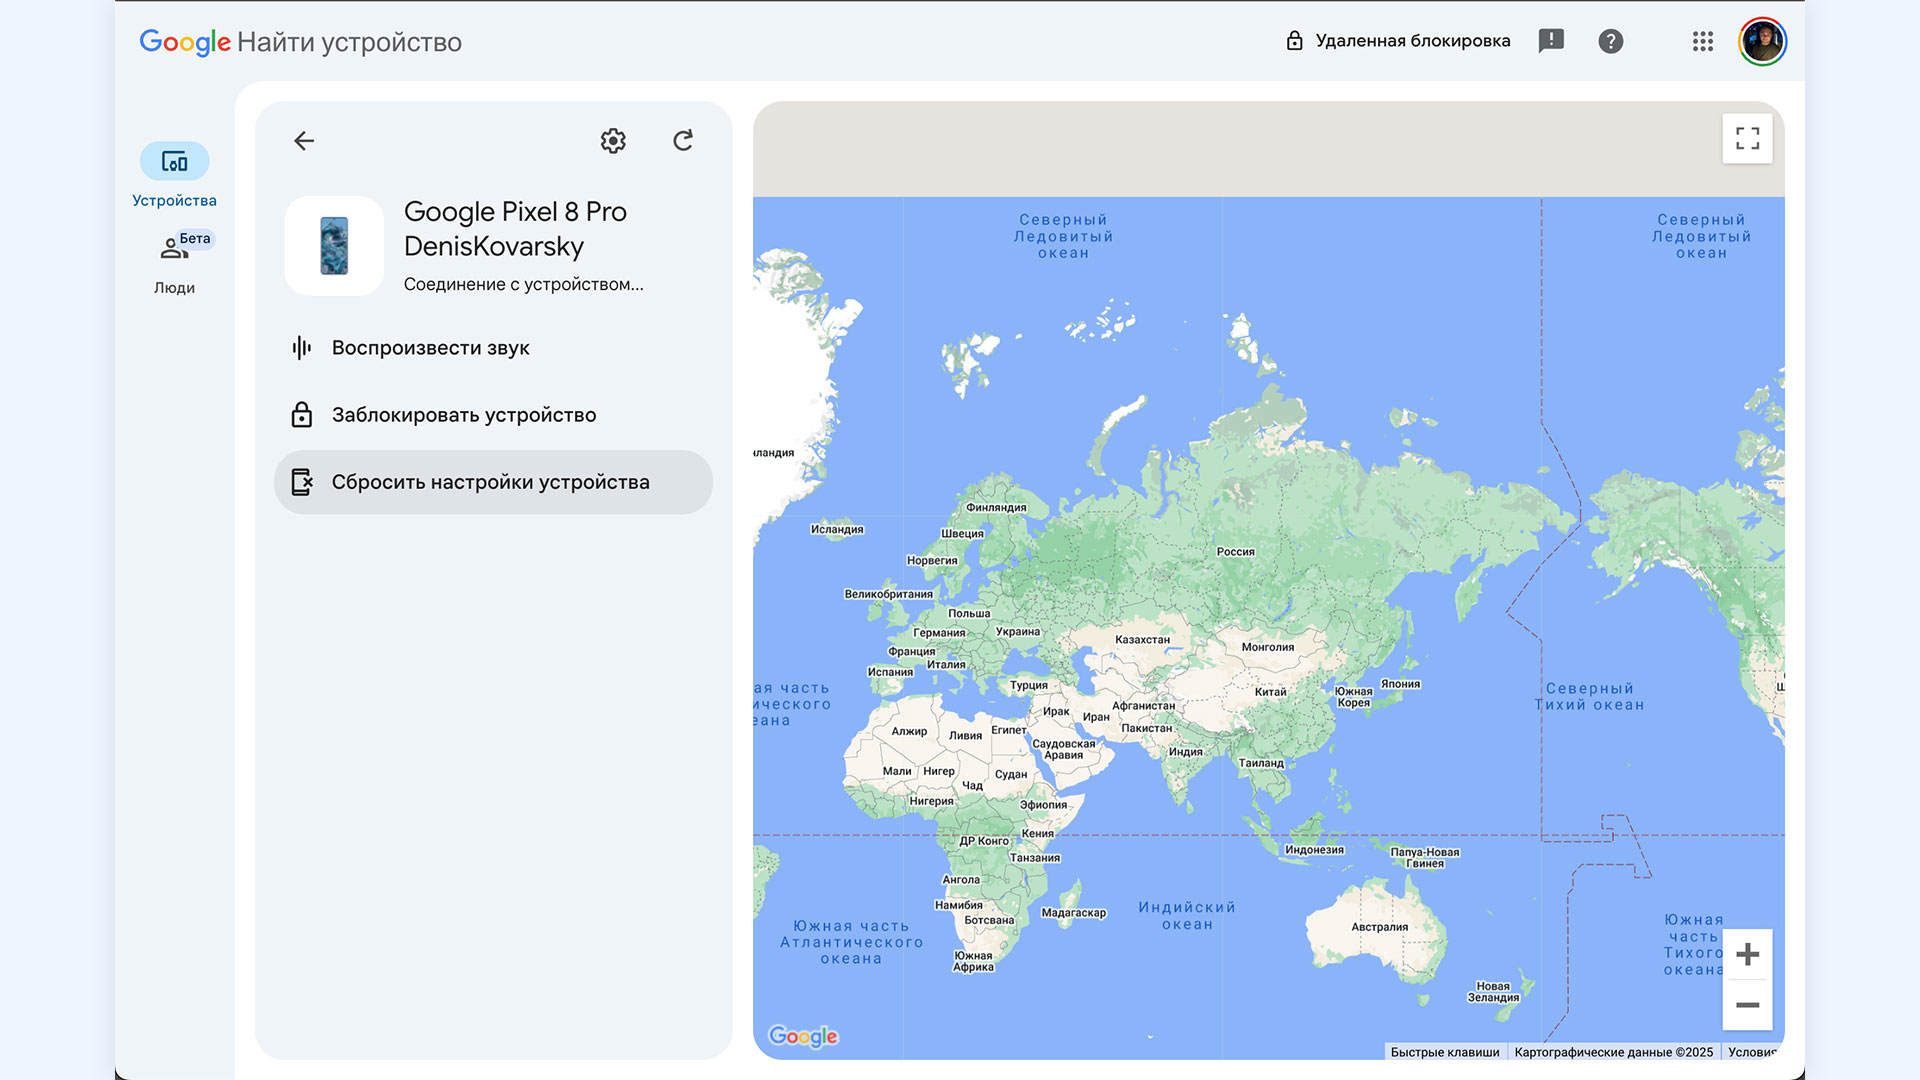The height and width of the screenshot is (1080, 1920).
Task: Click the Индийский океан label
Action: point(1187,916)
